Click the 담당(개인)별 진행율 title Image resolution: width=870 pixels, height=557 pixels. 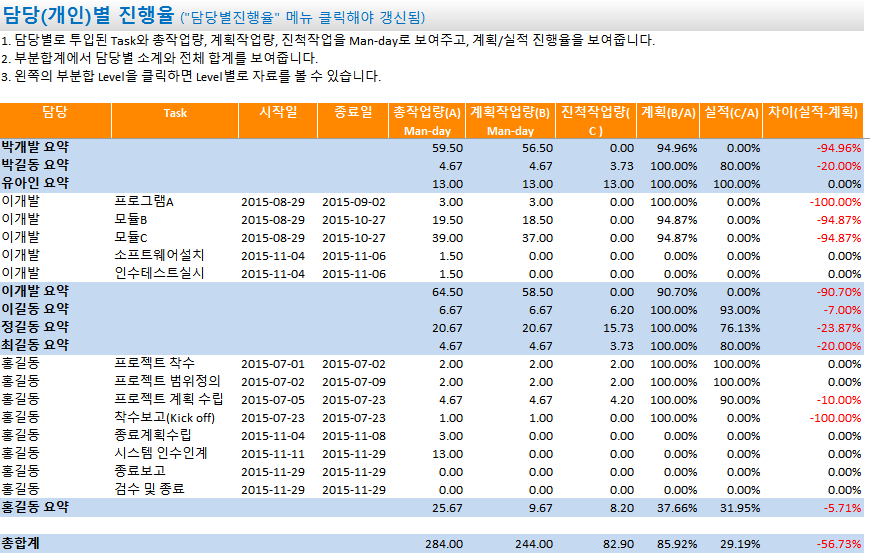tap(89, 15)
